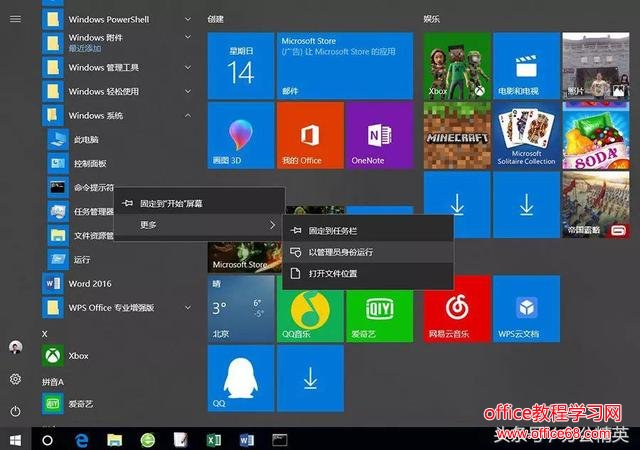640x450 pixels.
Task: Open the Movies and TV tile
Action: tap(527, 66)
